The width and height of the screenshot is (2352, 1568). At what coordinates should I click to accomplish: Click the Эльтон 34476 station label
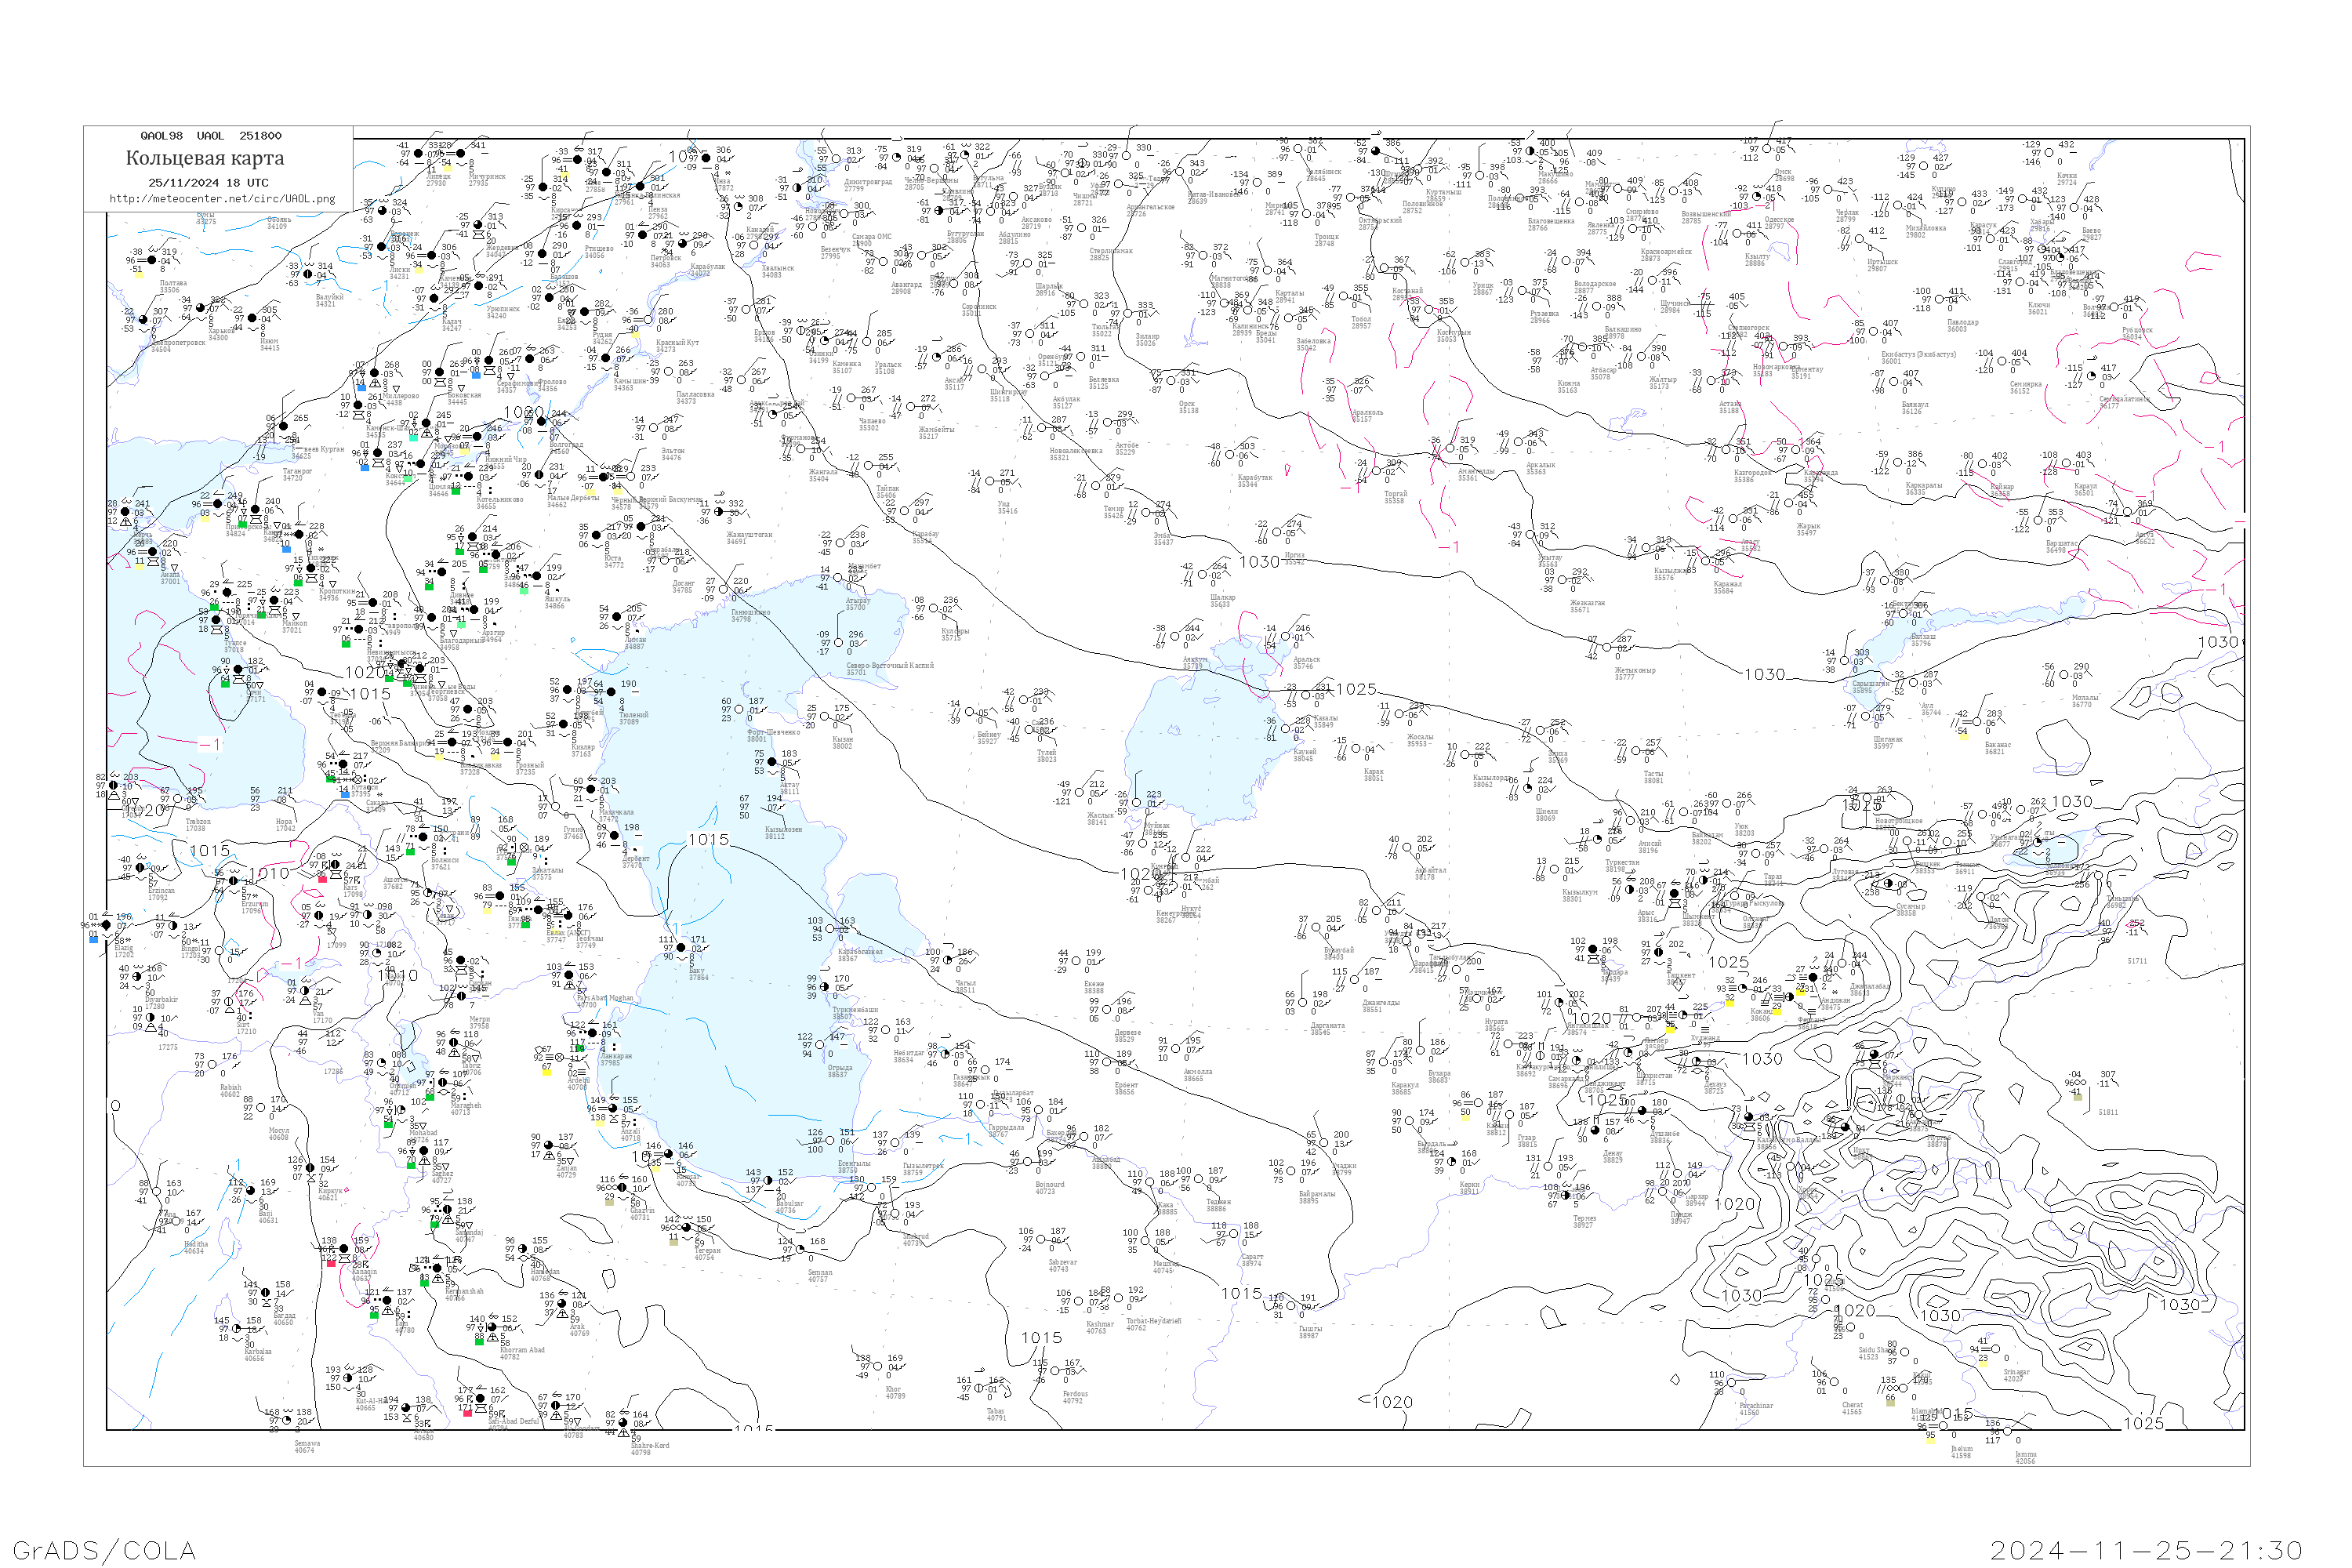pyautogui.click(x=672, y=454)
